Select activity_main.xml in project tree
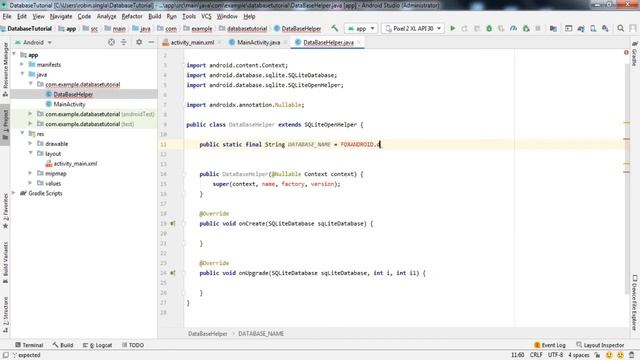The image size is (640, 360). click(75, 163)
